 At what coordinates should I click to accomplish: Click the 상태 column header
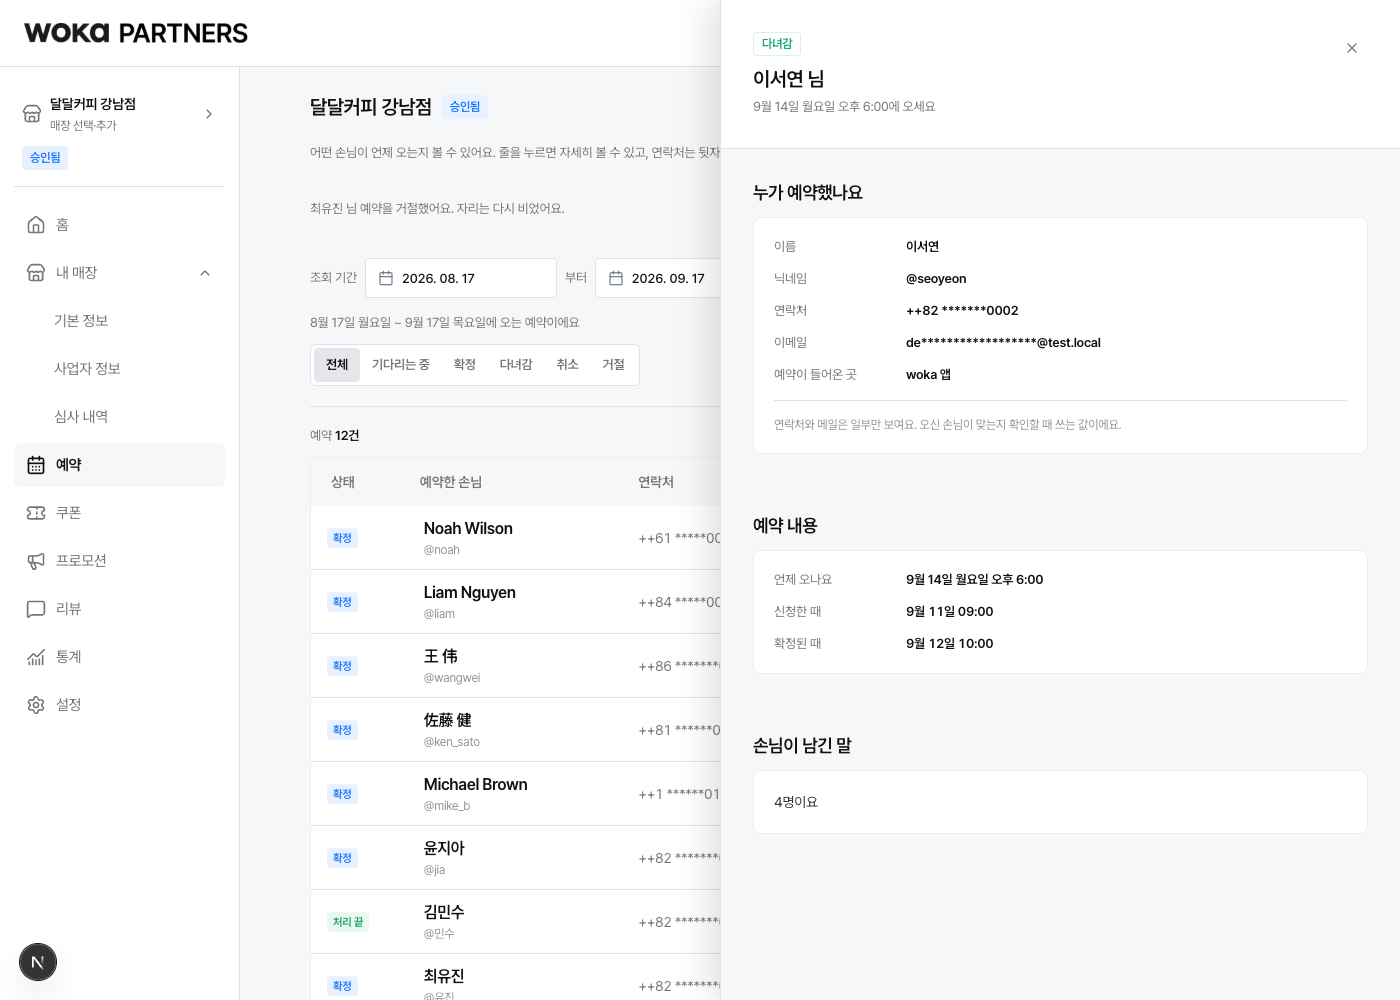[x=343, y=482]
